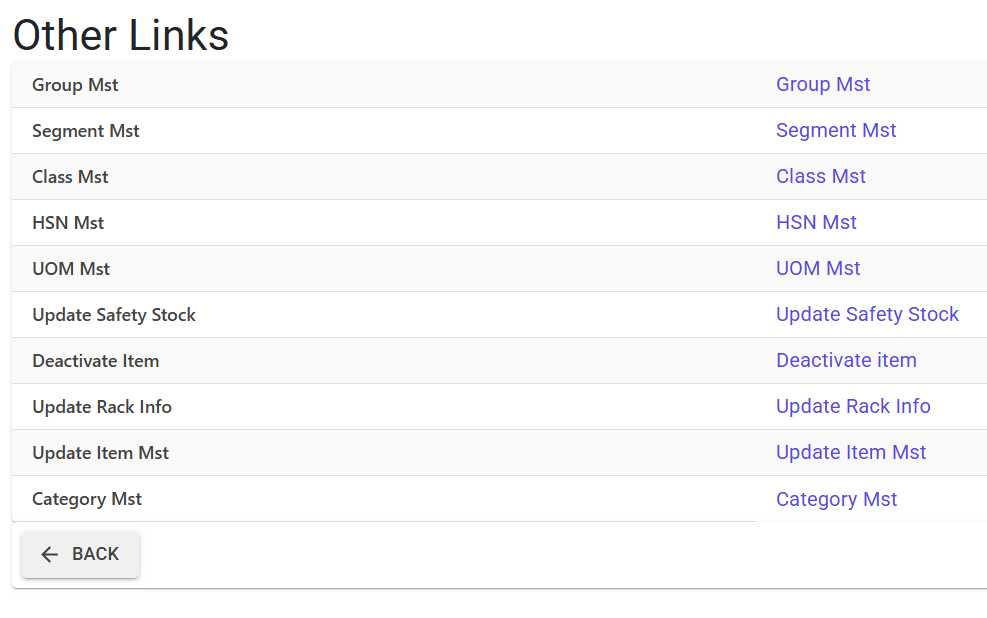Select the Update Rack Info row label
The height and width of the screenshot is (618, 987).
click(102, 407)
